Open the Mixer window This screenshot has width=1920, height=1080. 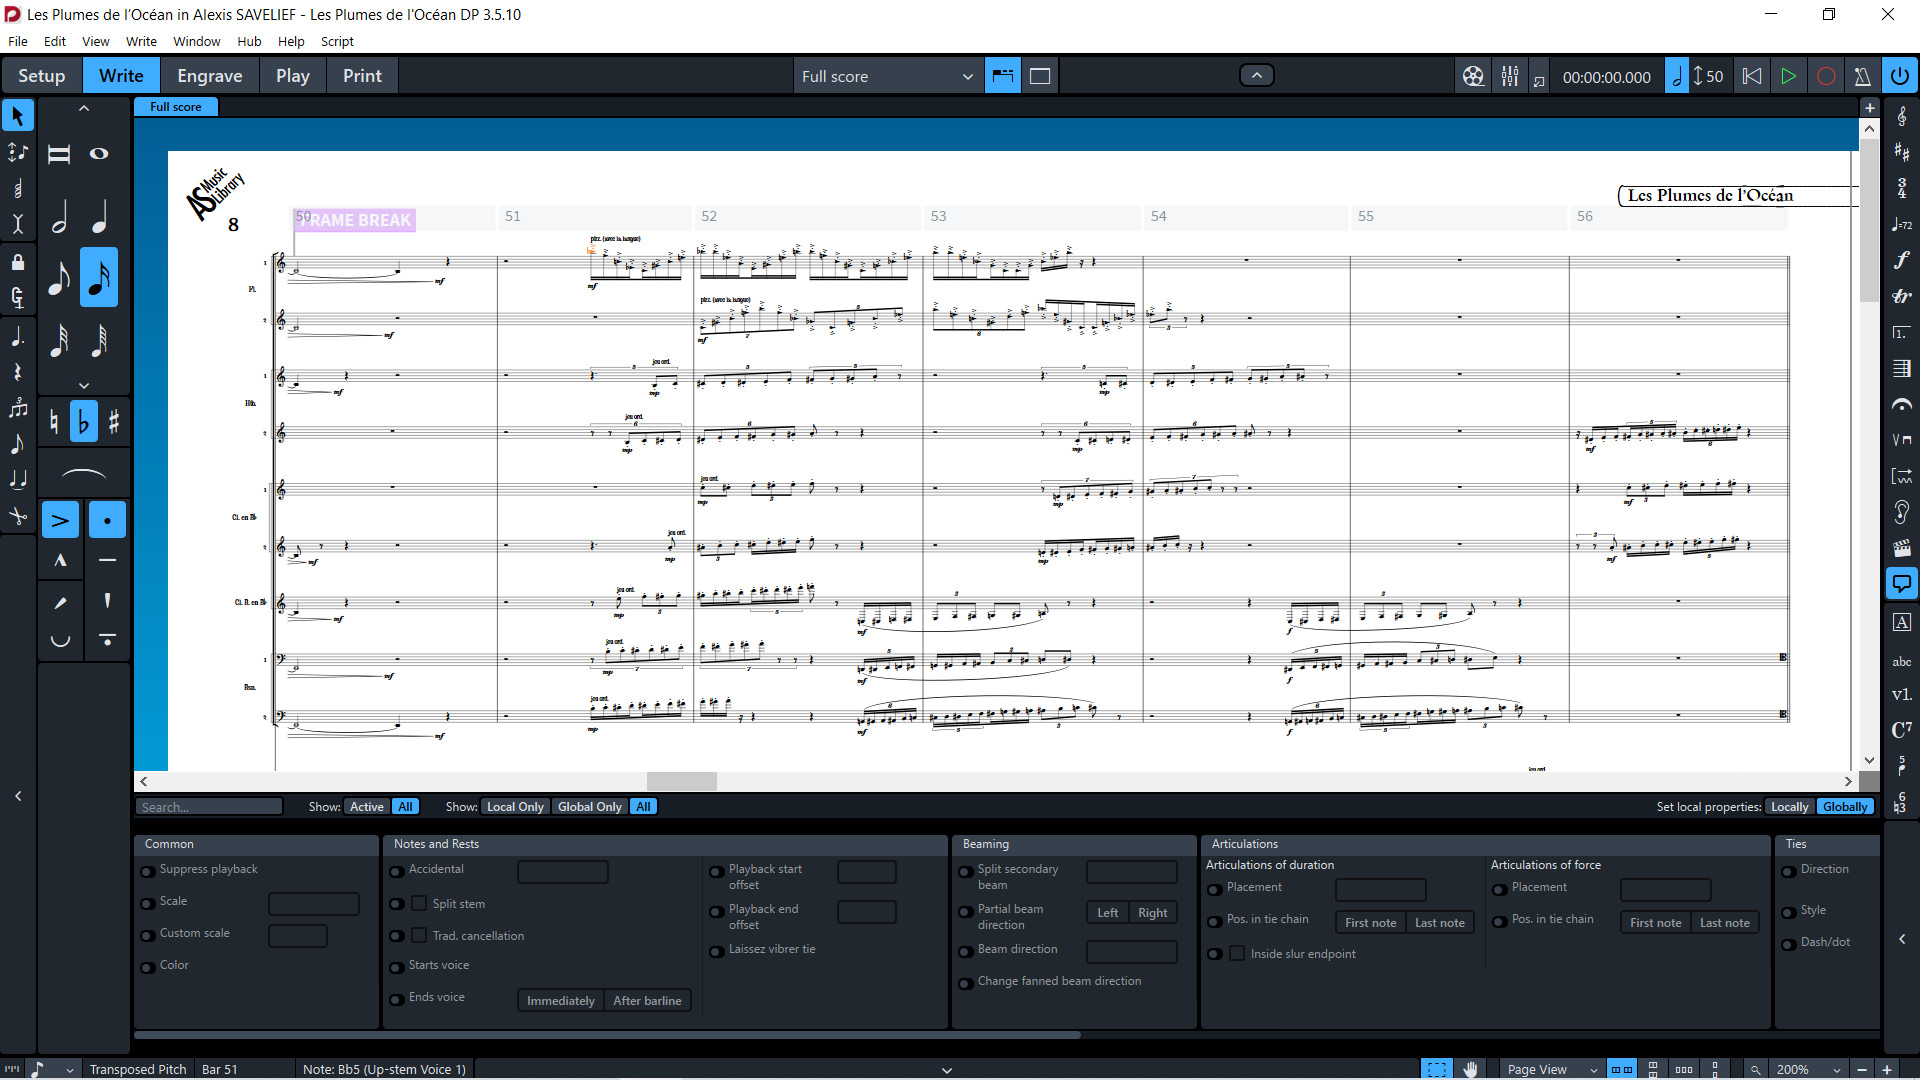pos(1509,76)
